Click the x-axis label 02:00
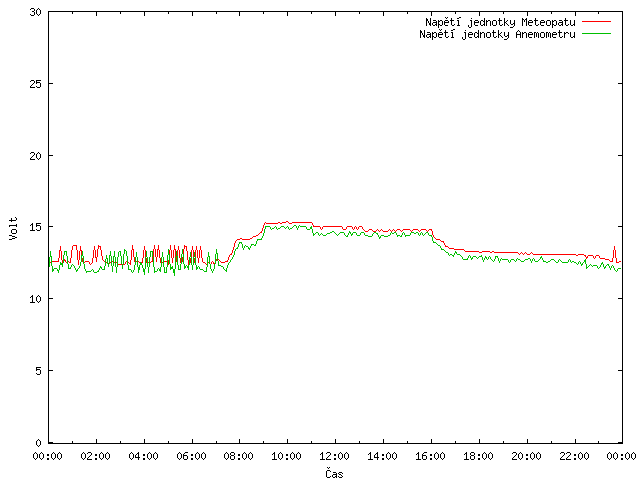Viewport: 640px width, 480px height. (x=96, y=456)
